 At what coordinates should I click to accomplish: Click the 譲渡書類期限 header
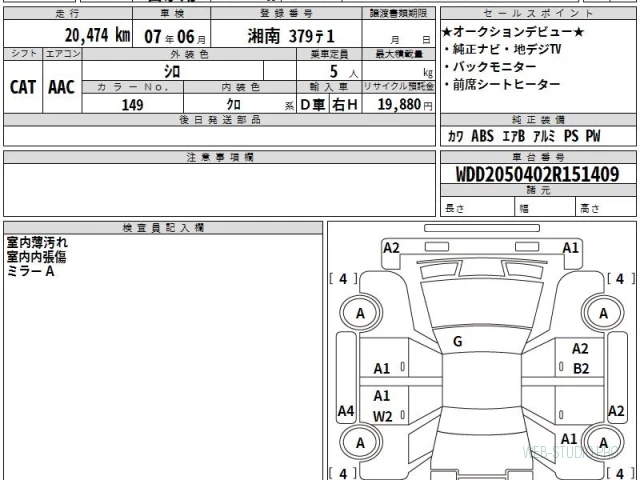[398, 13]
